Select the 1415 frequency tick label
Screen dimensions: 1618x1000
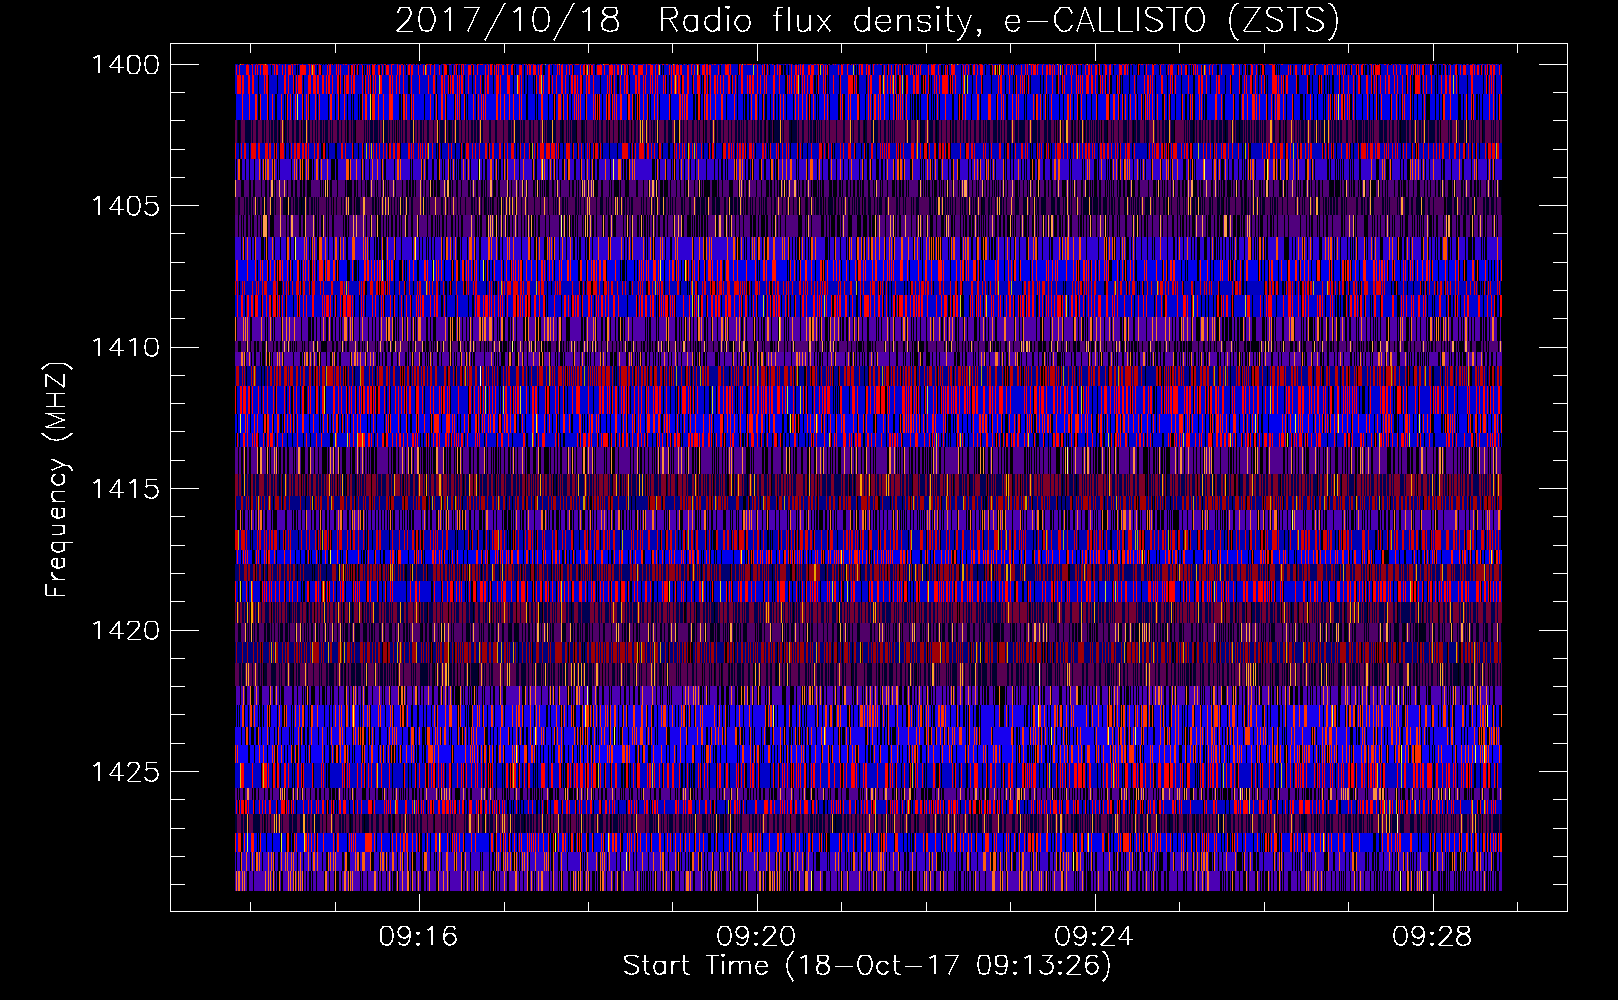[125, 489]
